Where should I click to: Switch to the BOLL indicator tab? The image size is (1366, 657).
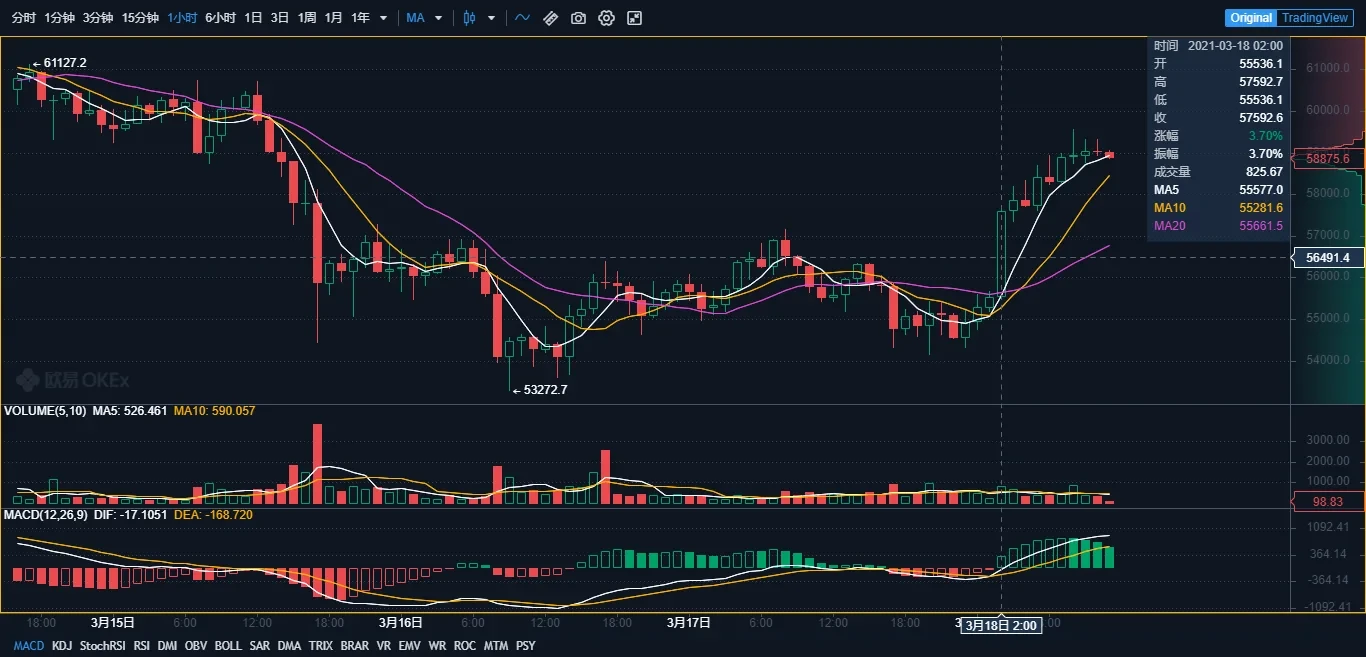(228, 646)
